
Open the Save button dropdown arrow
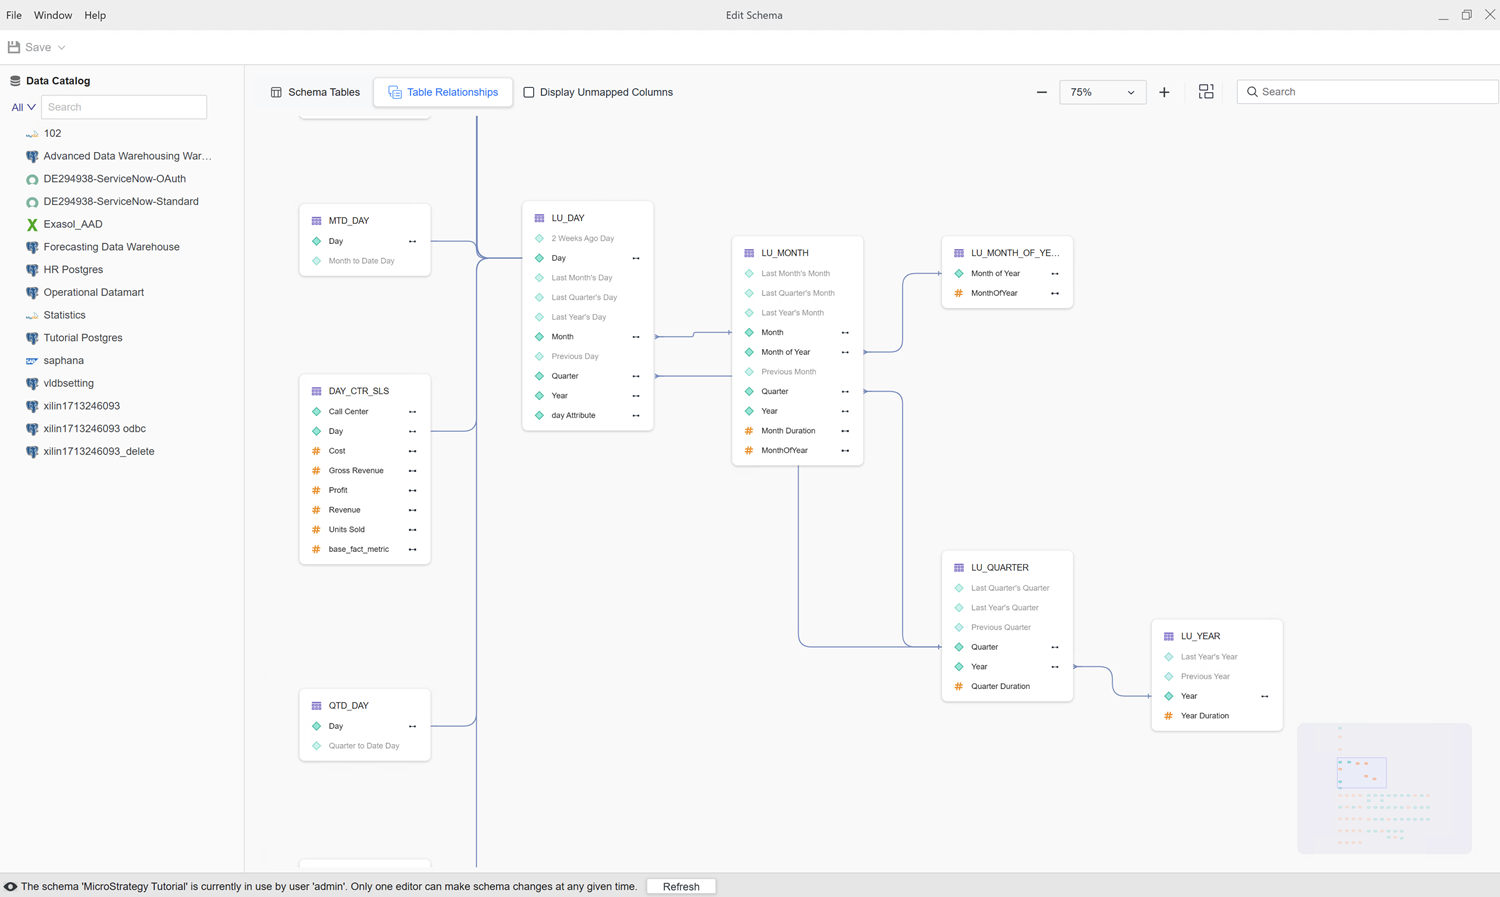[62, 48]
